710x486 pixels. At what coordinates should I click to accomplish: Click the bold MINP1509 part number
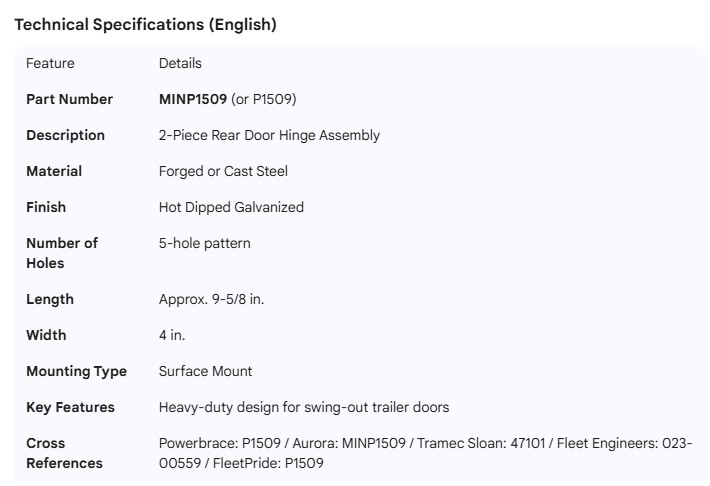pos(193,99)
